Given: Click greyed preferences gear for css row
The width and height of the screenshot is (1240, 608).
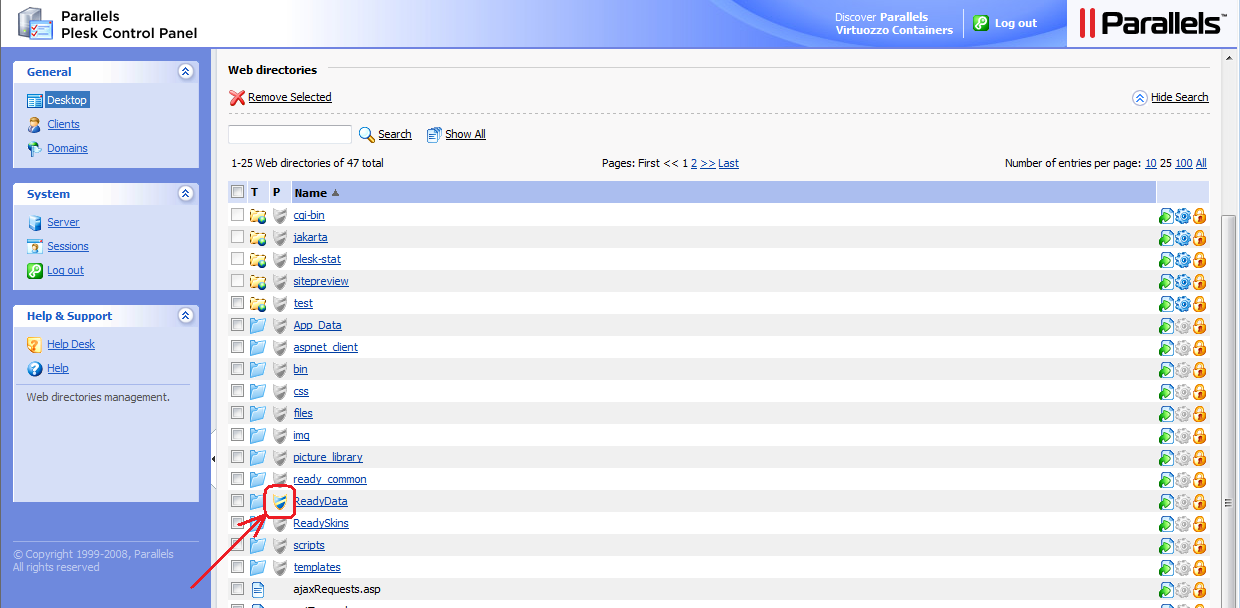Looking at the screenshot, I should 1183,391.
